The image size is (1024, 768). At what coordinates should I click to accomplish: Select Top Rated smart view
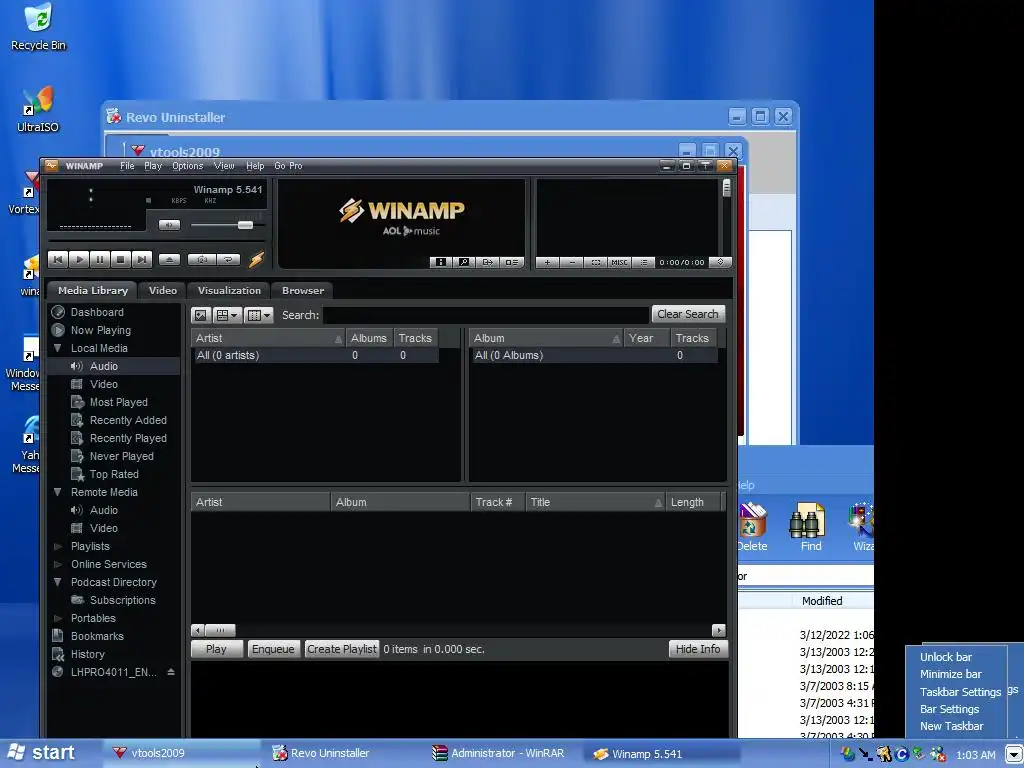[x=114, y=474]
